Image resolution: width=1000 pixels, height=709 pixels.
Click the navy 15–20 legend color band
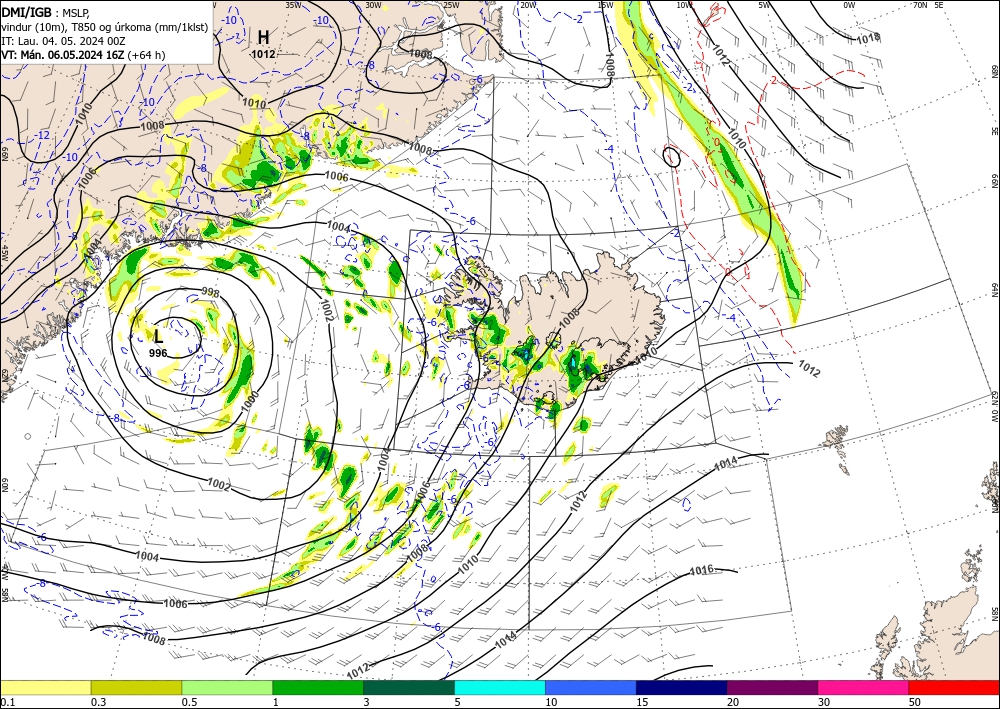click(x=682, y=688)
